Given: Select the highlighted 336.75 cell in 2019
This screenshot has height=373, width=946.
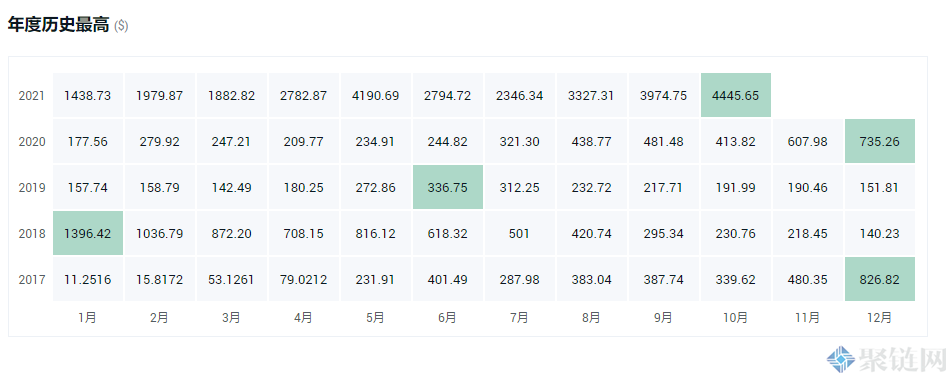Looking at the screenshot, I should point(448,187).
